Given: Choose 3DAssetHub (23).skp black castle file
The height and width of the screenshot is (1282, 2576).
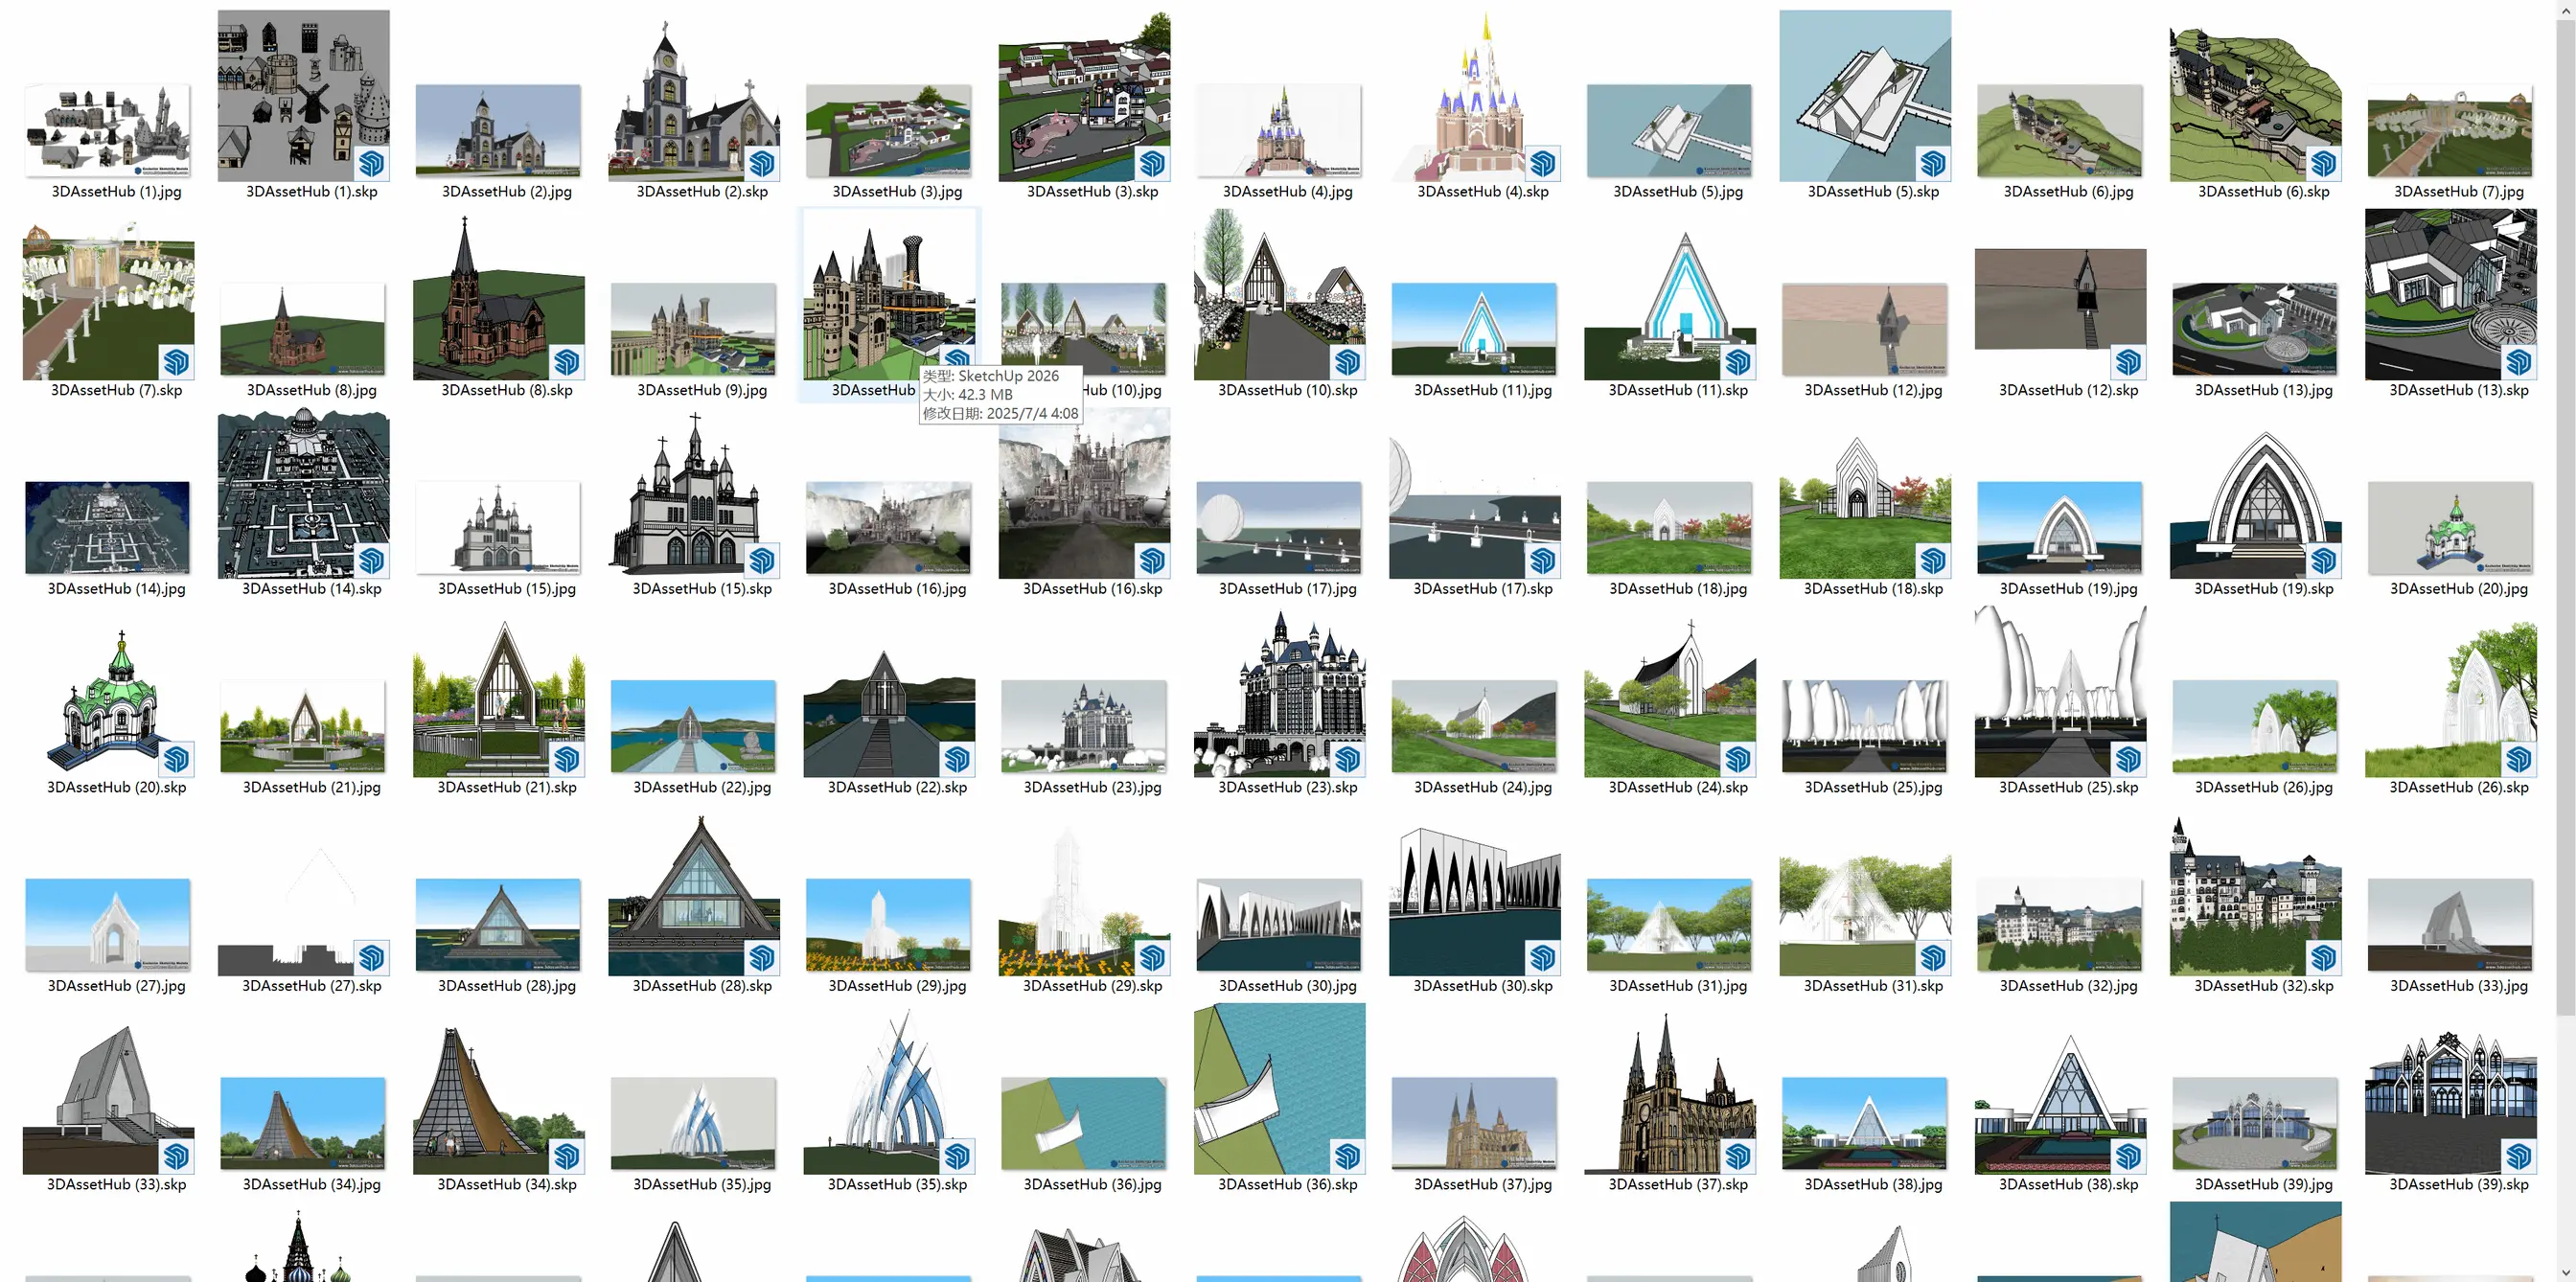Looking at the screenshot, I should [x=1279, y=694].
